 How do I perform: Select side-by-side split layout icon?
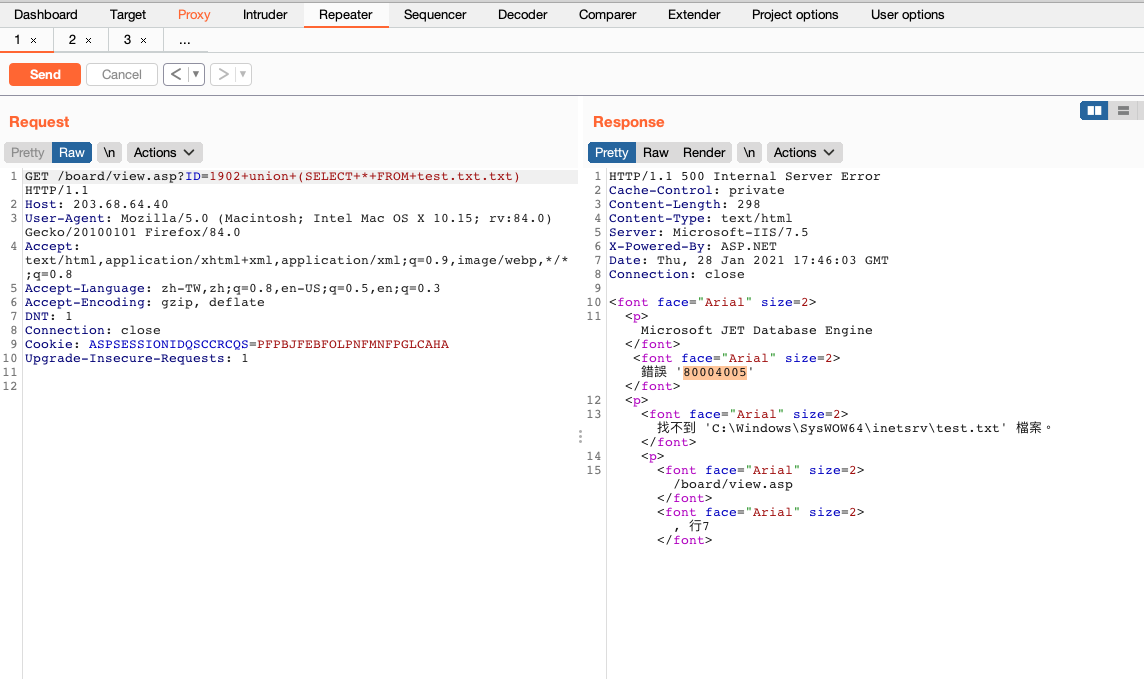pyautogui.click(x=1094, y=110)
